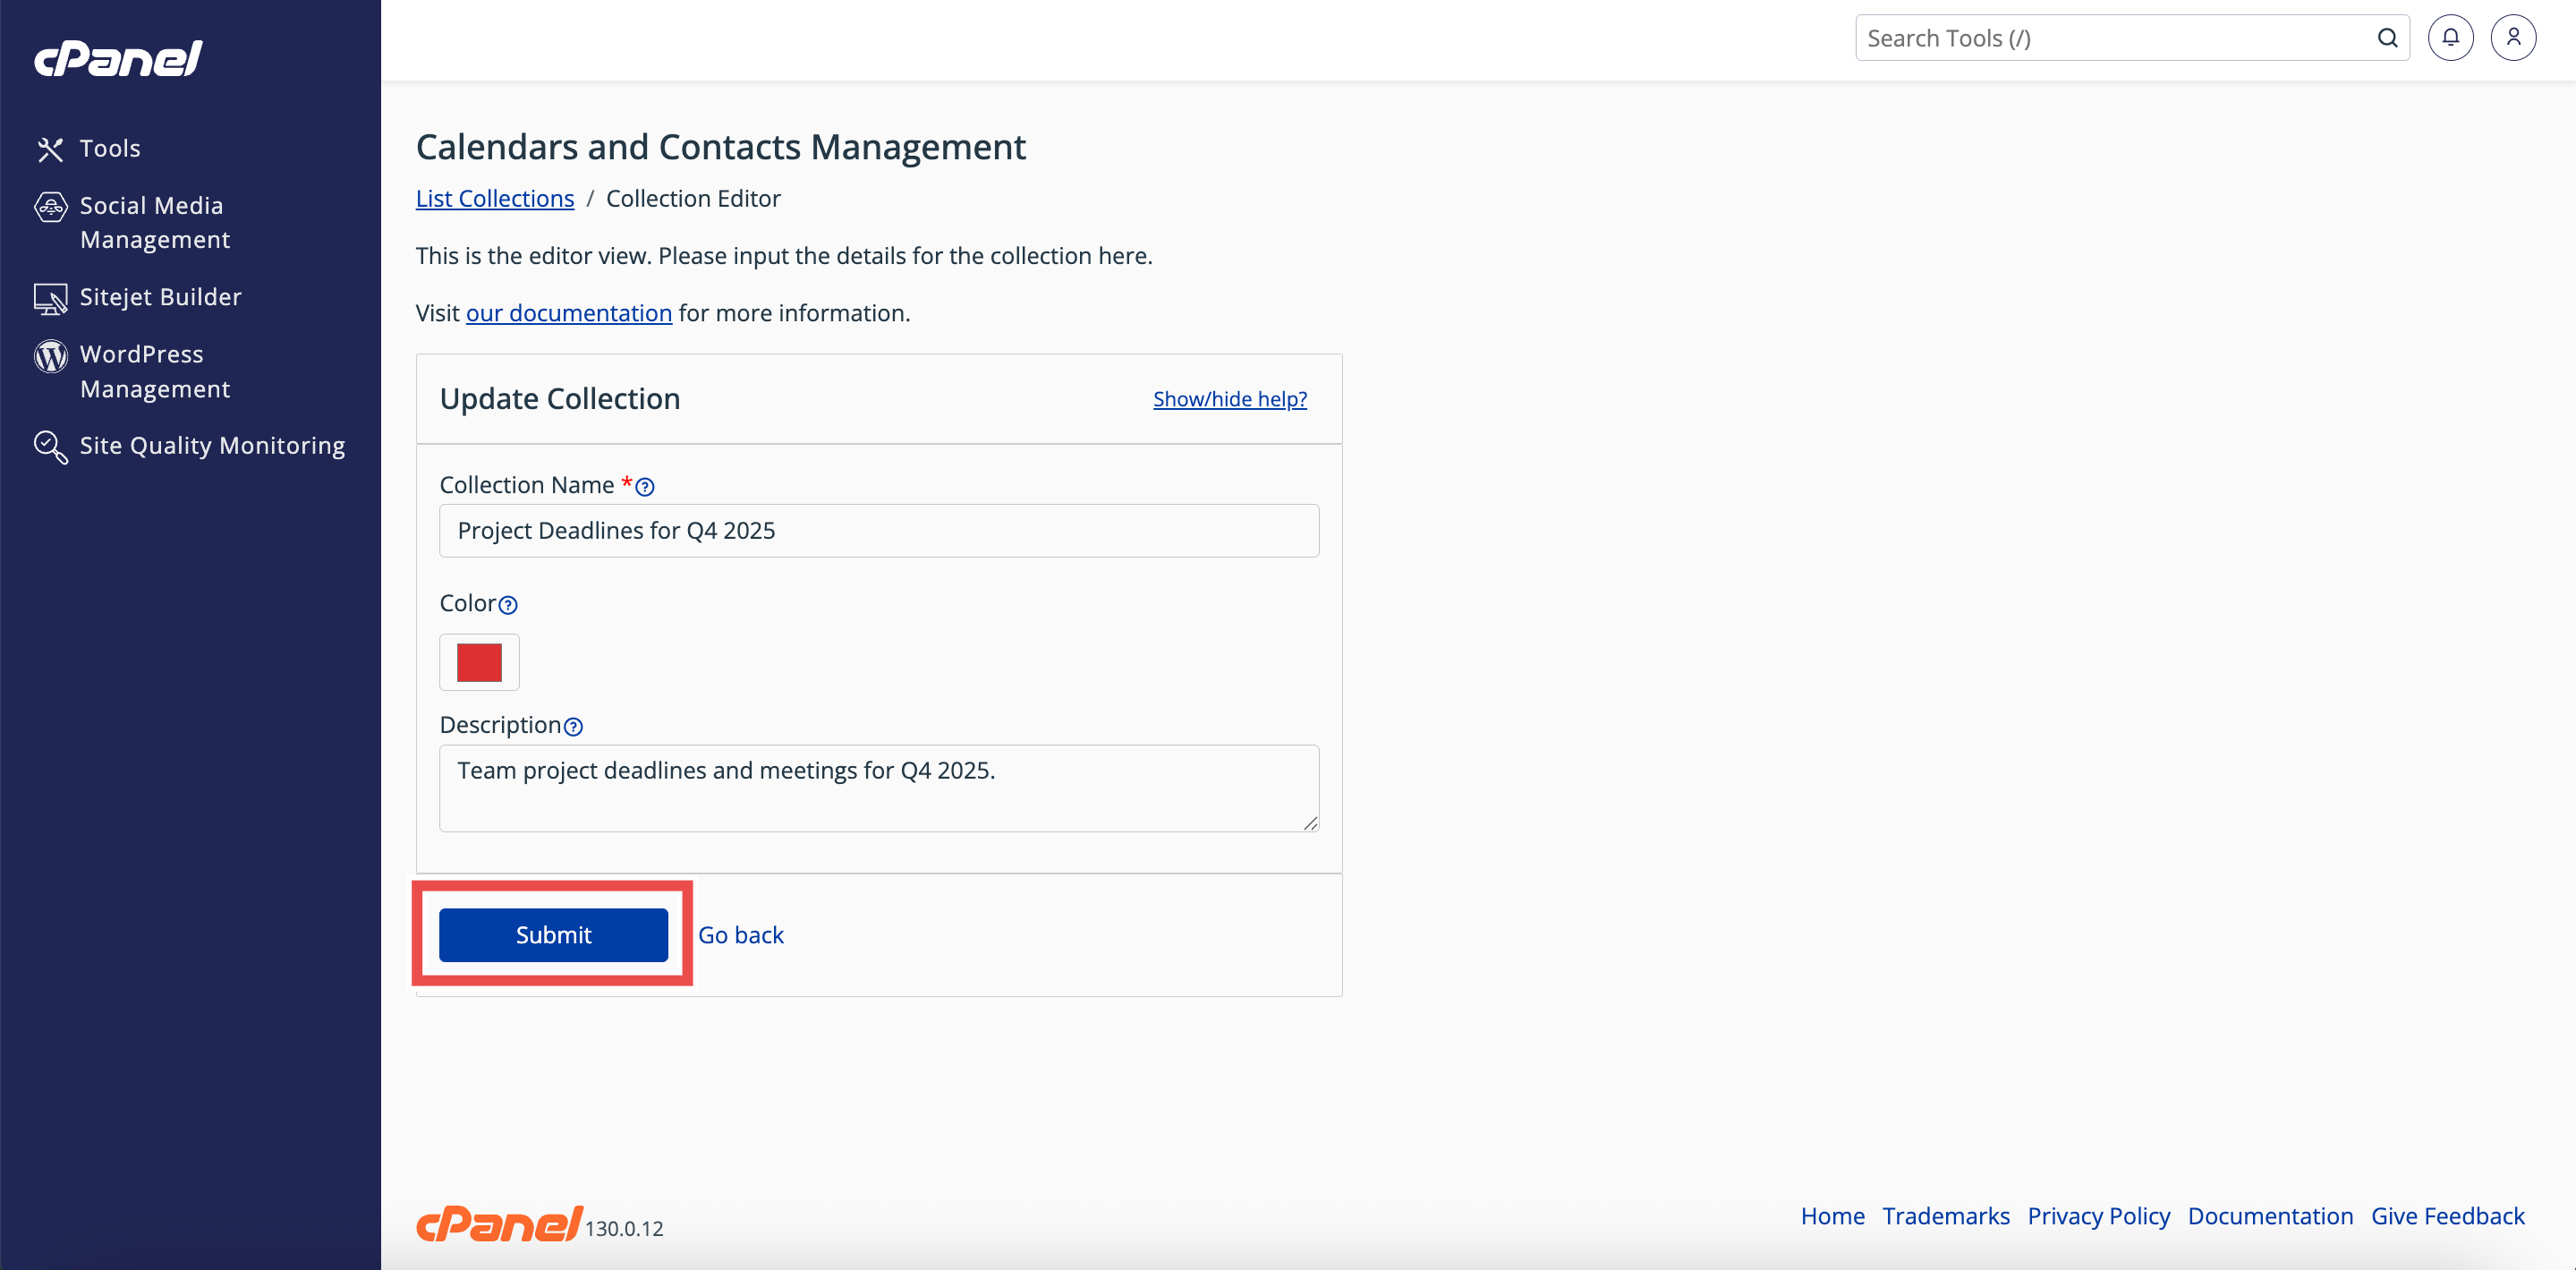Open the red color swatch picker
This screenshot has width=2576, height=1270.
coord(479,662)
